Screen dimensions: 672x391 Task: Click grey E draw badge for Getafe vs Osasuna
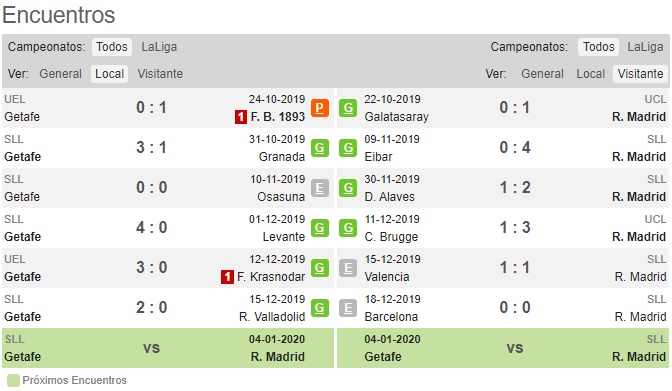(320, 188)
